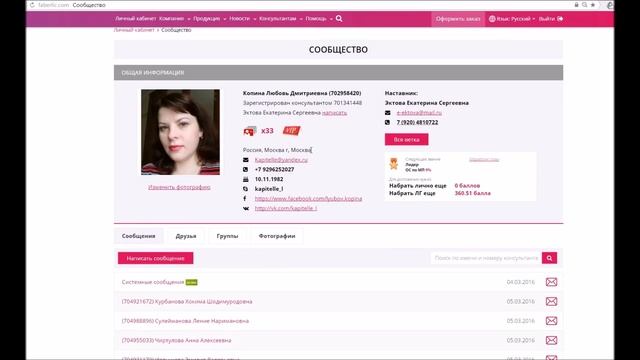Click the VK icon in profile contacts
This screenshot has height=360, width=640.
[246, 208]
